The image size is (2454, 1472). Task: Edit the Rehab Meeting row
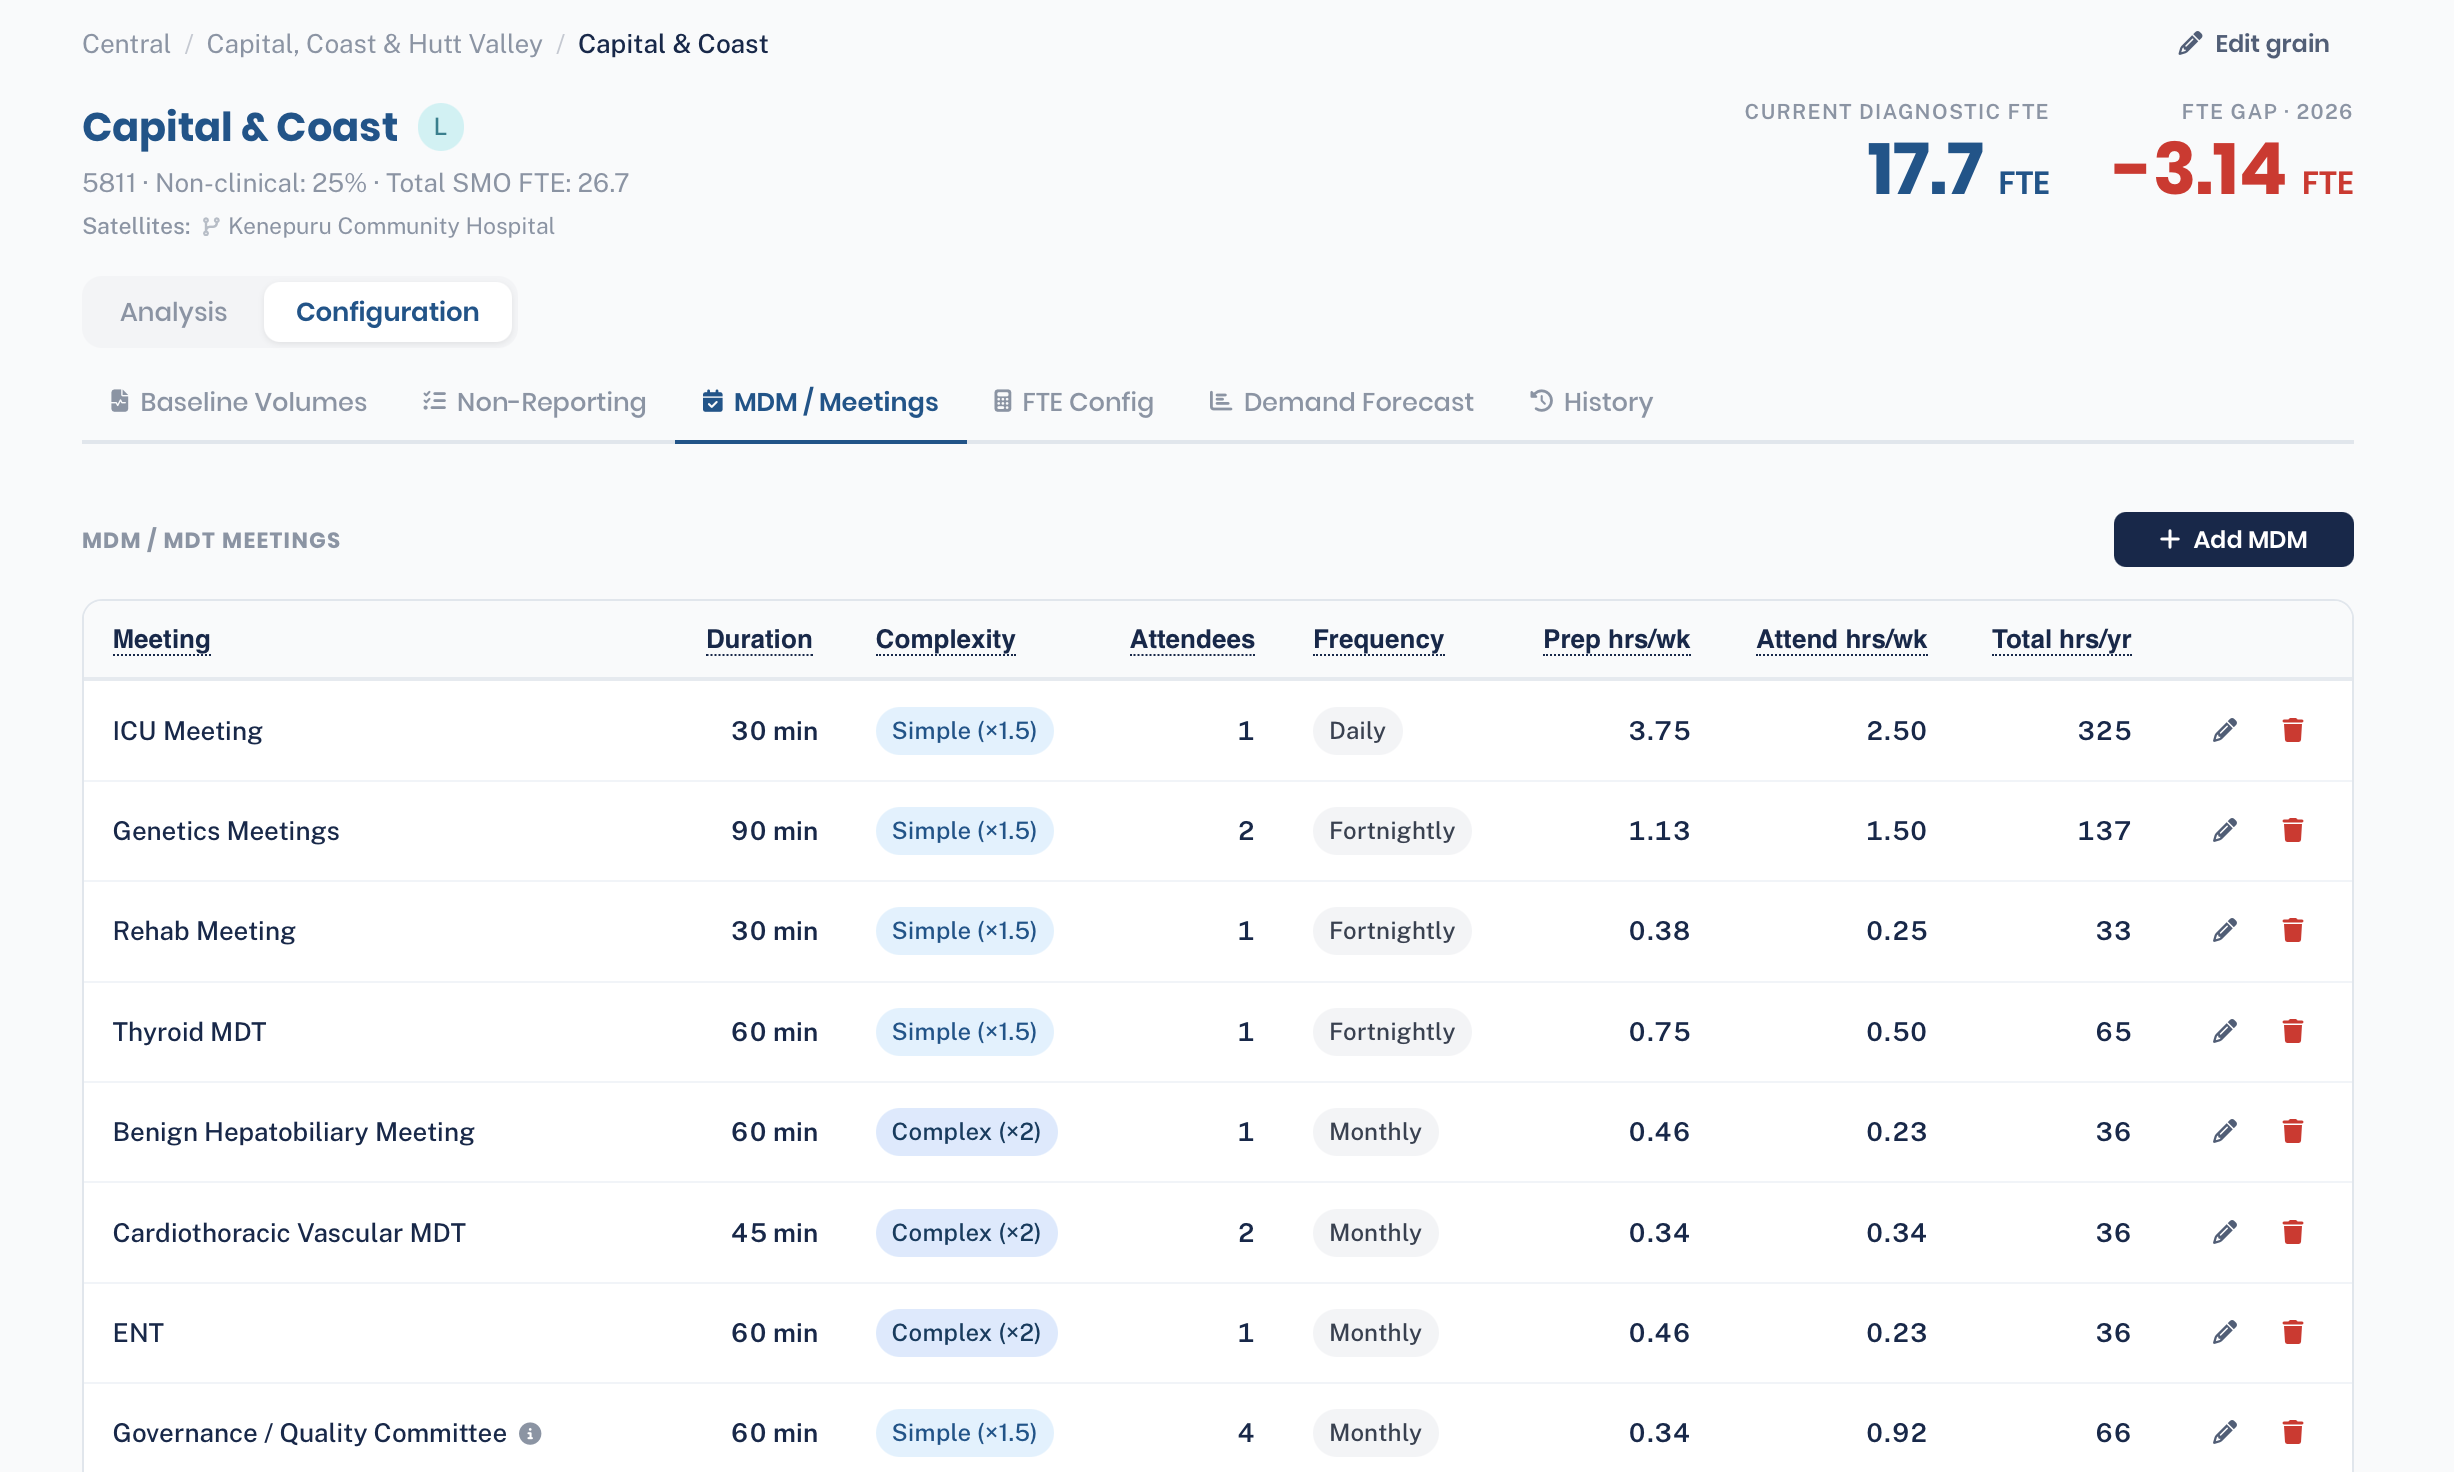click(x=2224, y=931)
